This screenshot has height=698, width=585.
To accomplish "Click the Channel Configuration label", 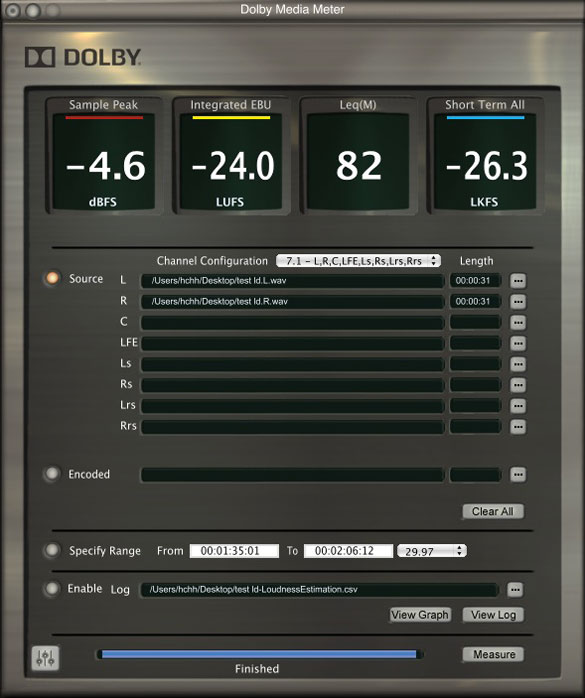I will point(212,261).
